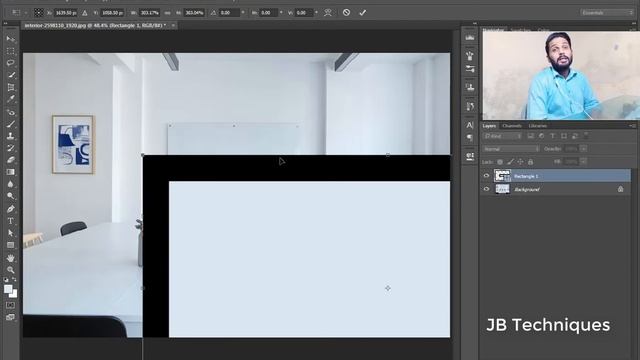Toggle the reference point location grid
This screenshot has width=640, height=360.
coord(38,13)
